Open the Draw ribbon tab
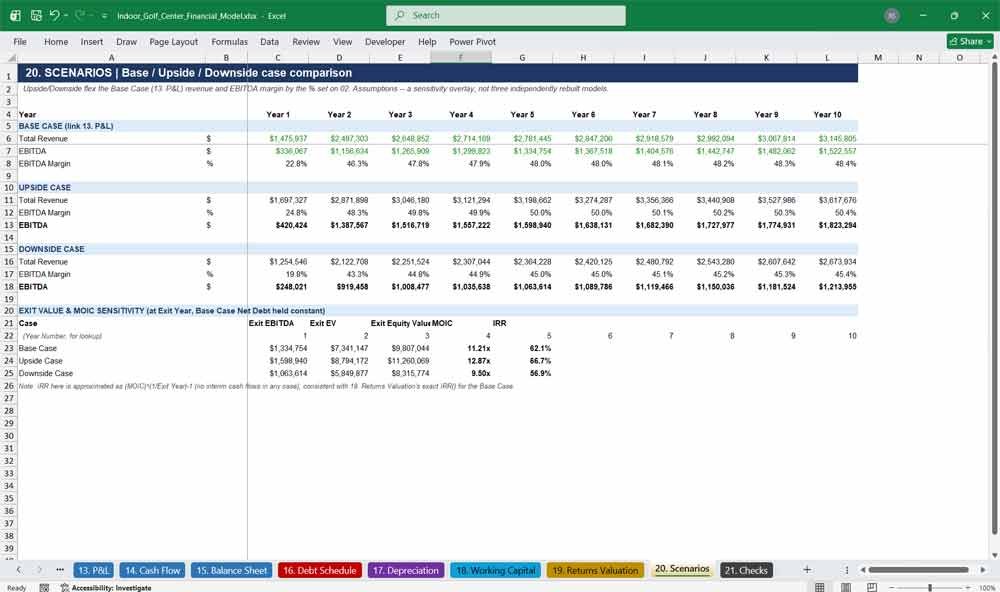 [x=126, y=41]
